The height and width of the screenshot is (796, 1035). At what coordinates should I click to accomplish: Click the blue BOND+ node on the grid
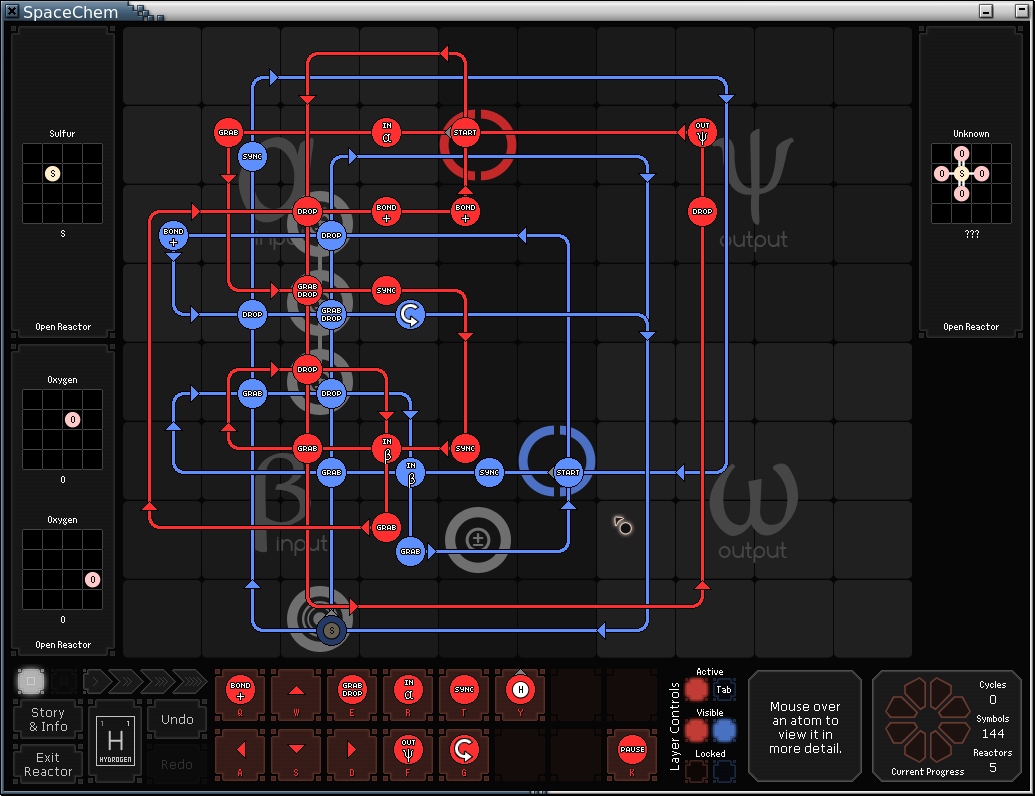pyautogui.click(x=173, y=236)
